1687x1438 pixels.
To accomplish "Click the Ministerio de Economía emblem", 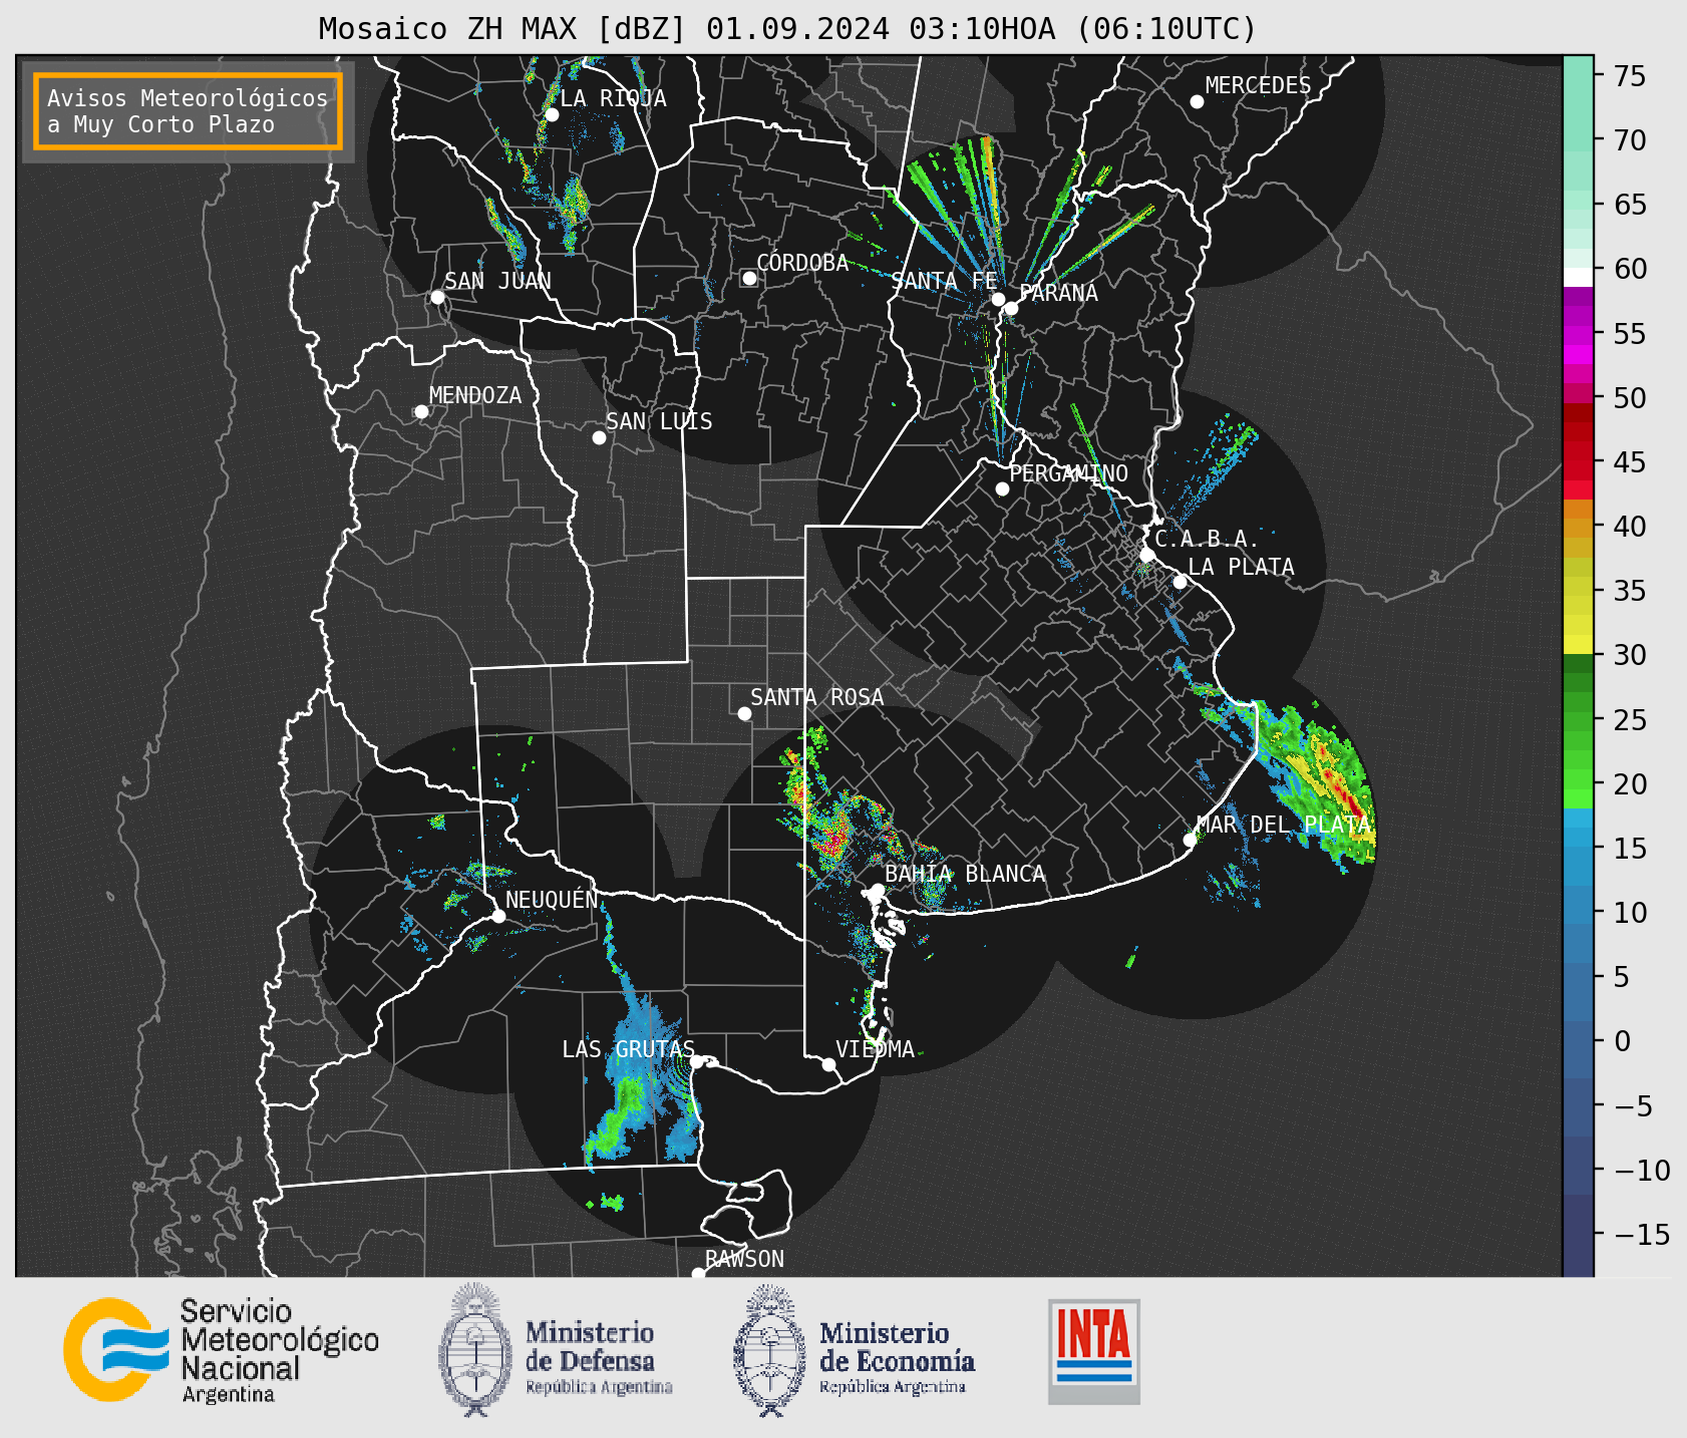I will [768, 1350].
